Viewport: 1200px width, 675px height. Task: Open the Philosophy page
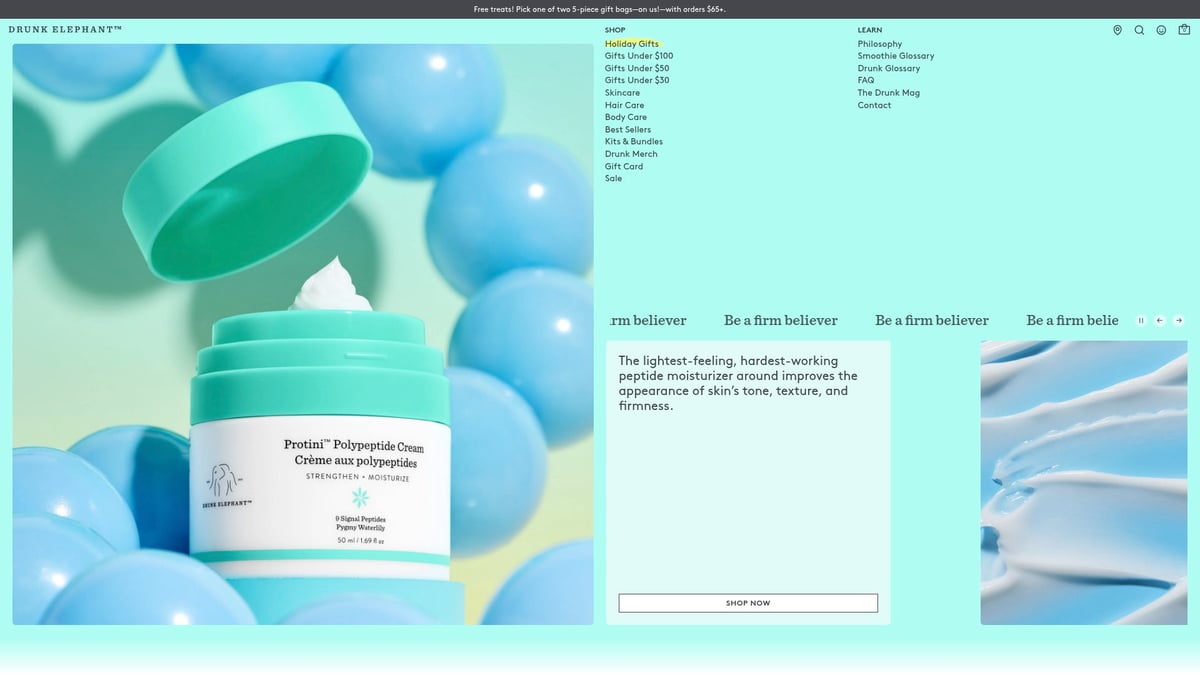click(879, 44)
